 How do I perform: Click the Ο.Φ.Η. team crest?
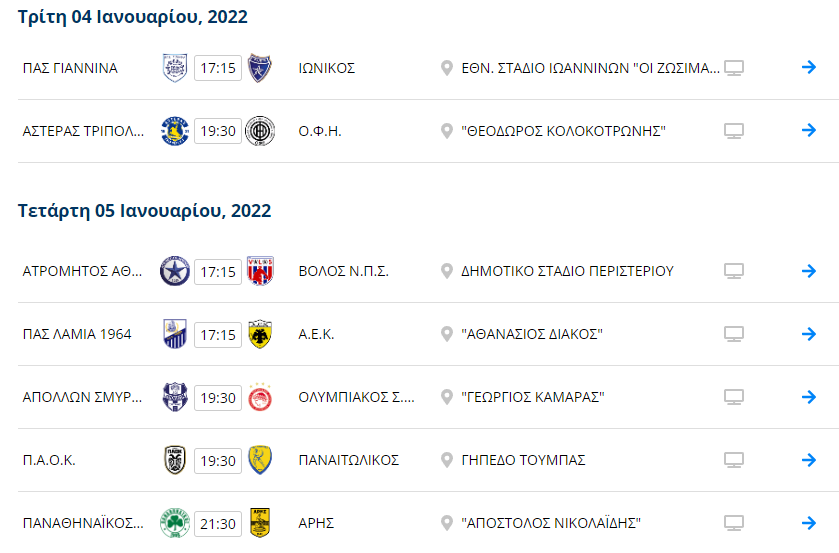(260, 131)
